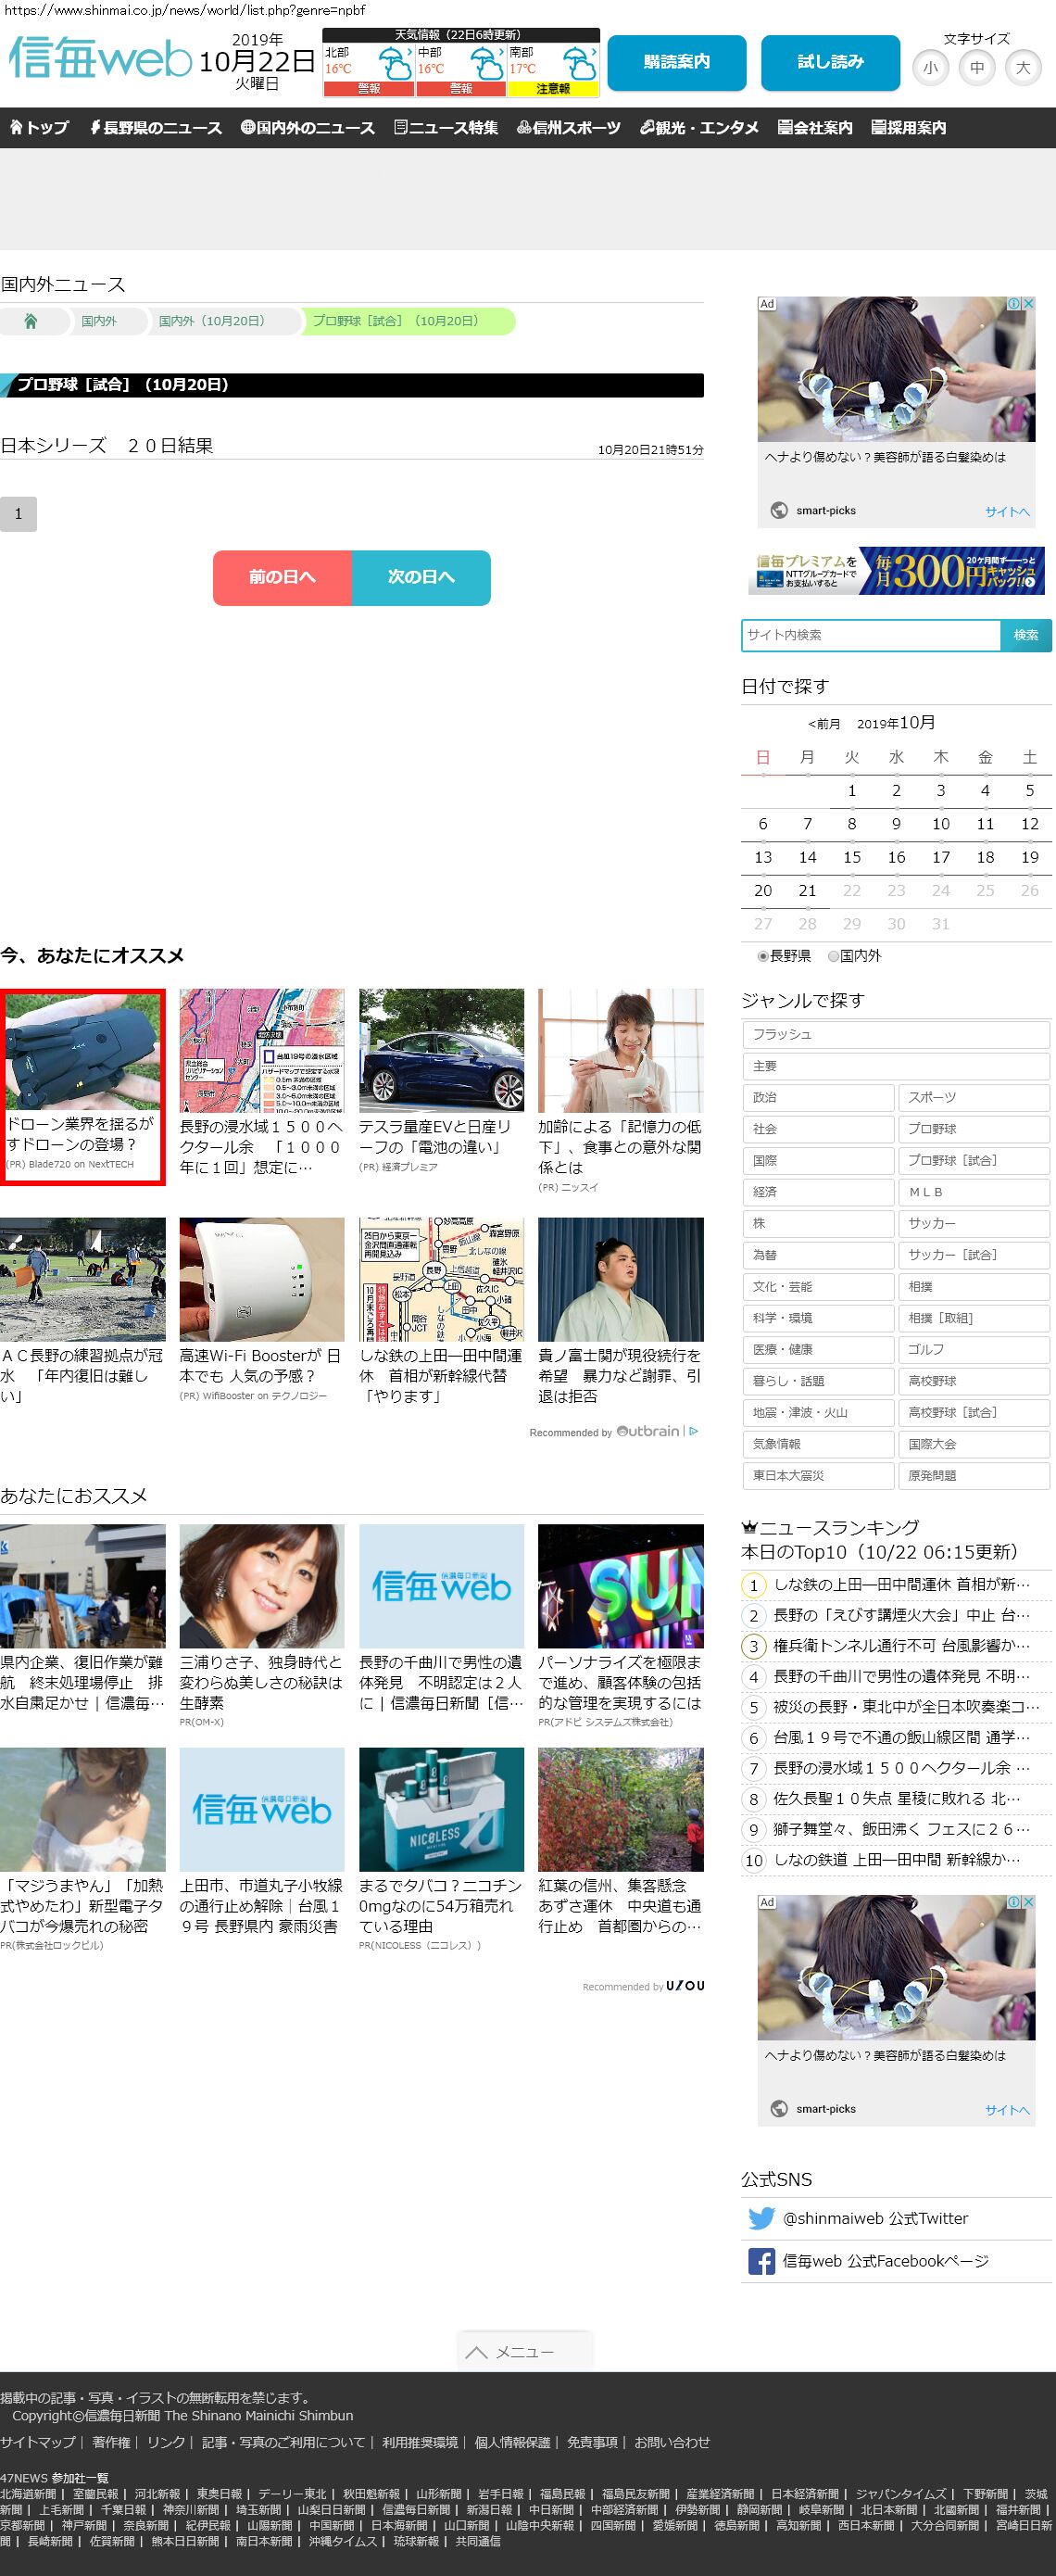
Task: Open the Facebook page icon
Action: click(x=761, y=2261)
